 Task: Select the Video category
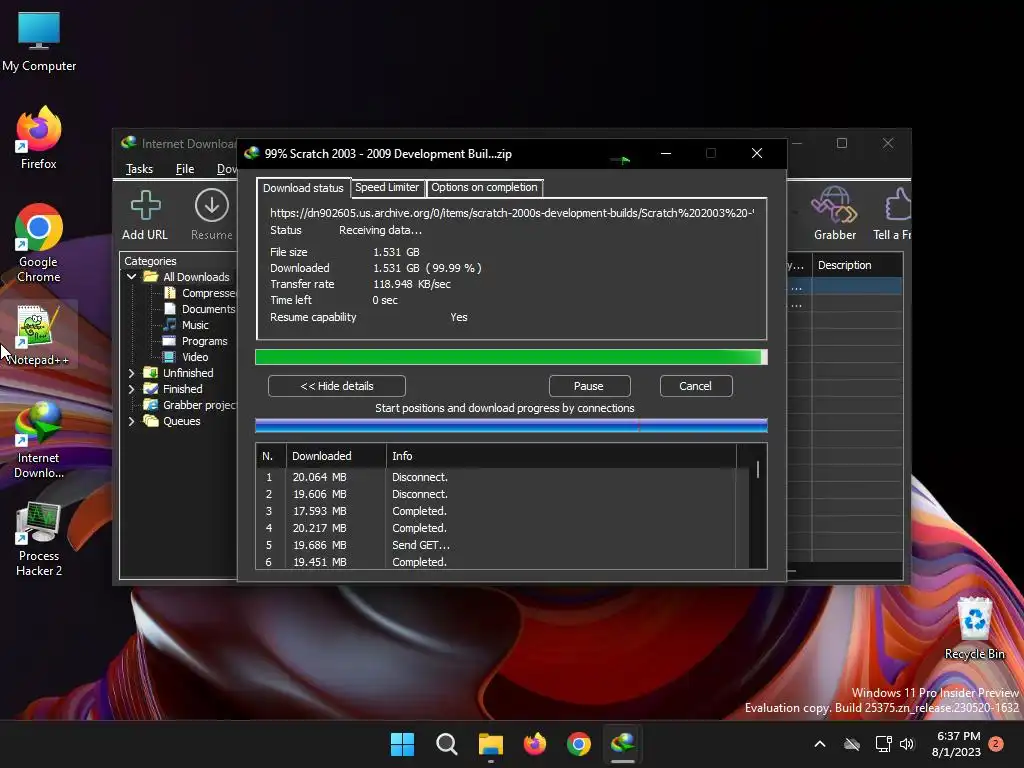tap(185, 357)
